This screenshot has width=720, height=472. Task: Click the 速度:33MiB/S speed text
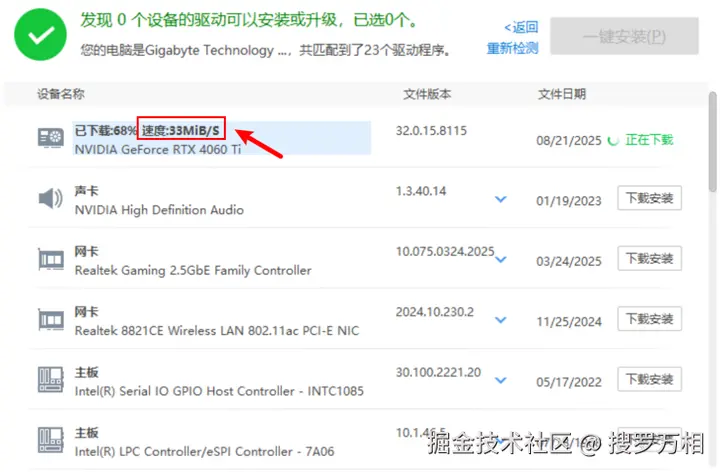[x=181, y=130]
